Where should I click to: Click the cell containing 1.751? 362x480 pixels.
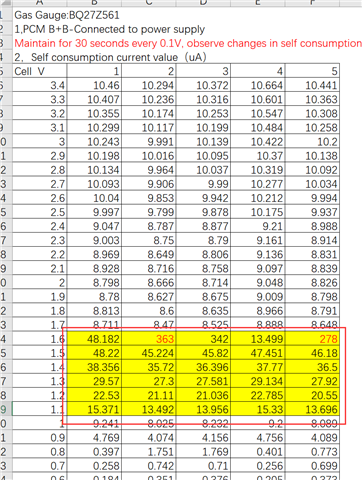149,451
